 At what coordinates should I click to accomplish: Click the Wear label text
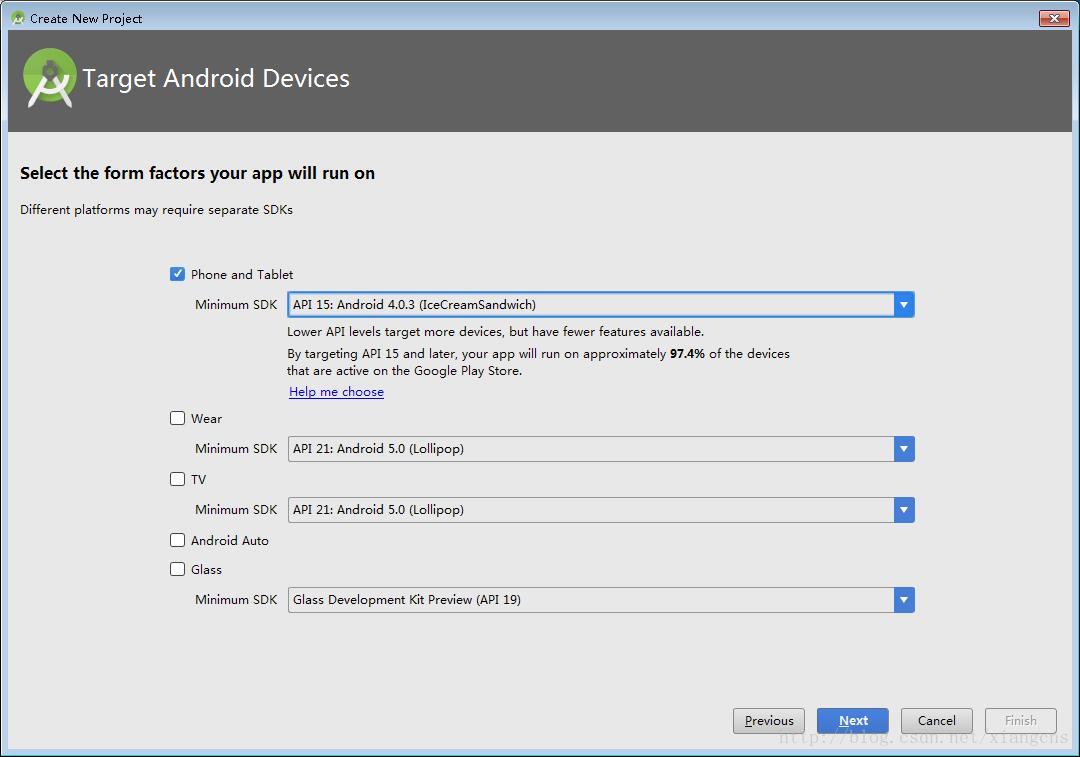(206, 419)
